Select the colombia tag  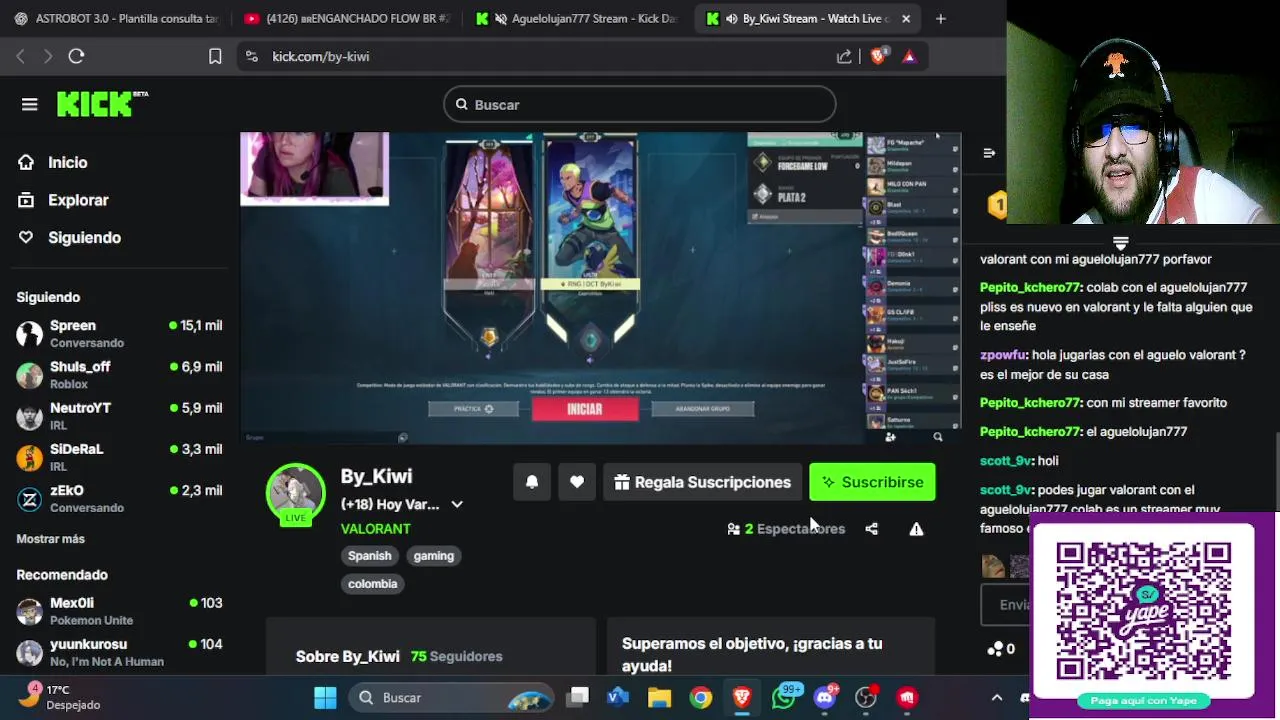pos(372,584)
